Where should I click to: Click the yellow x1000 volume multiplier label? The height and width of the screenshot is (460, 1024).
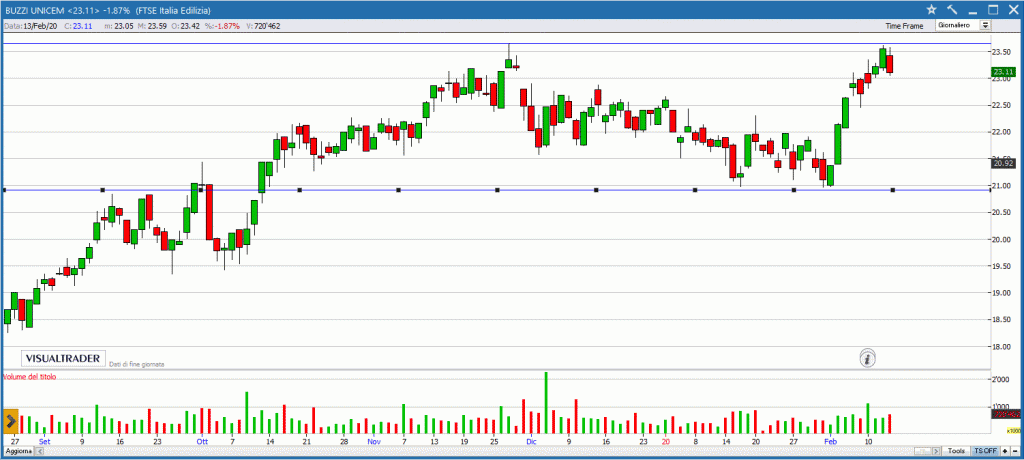[x=1014, y=431]
